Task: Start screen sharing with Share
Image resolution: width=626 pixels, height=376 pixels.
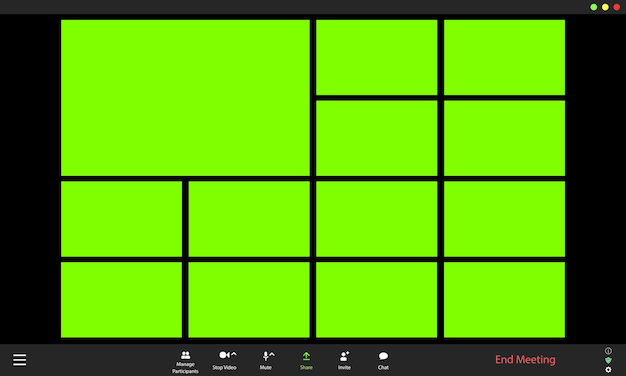Action: pyautogui.click(x=306, y=360)
